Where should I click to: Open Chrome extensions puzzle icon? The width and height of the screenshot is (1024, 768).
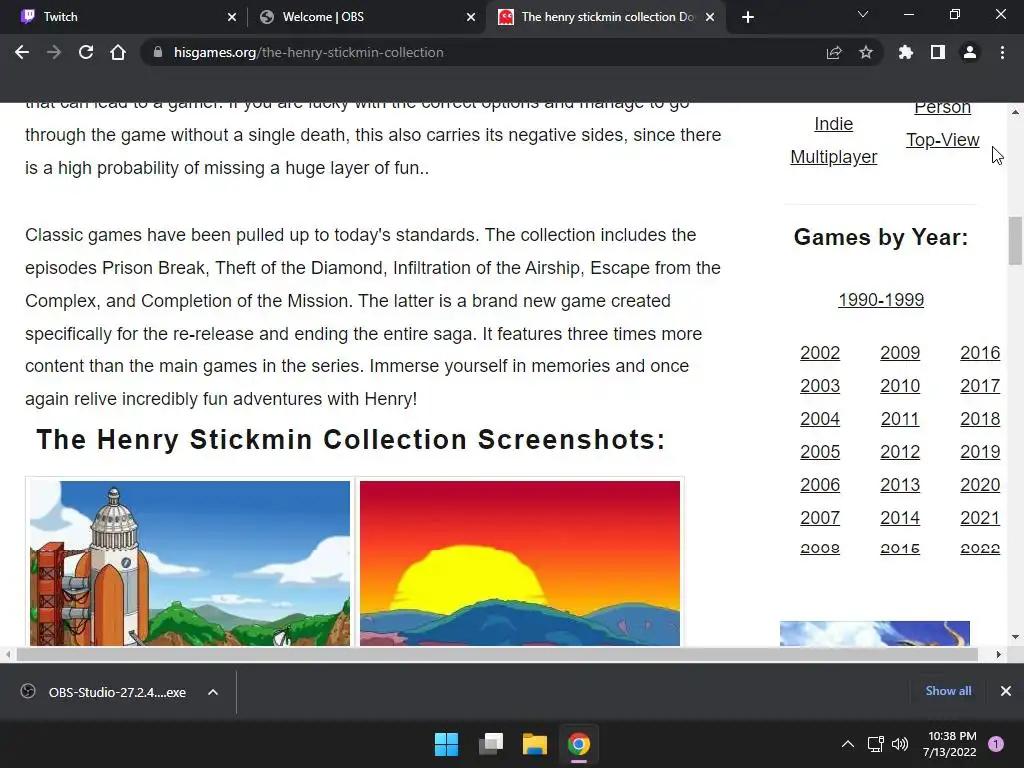905,52
